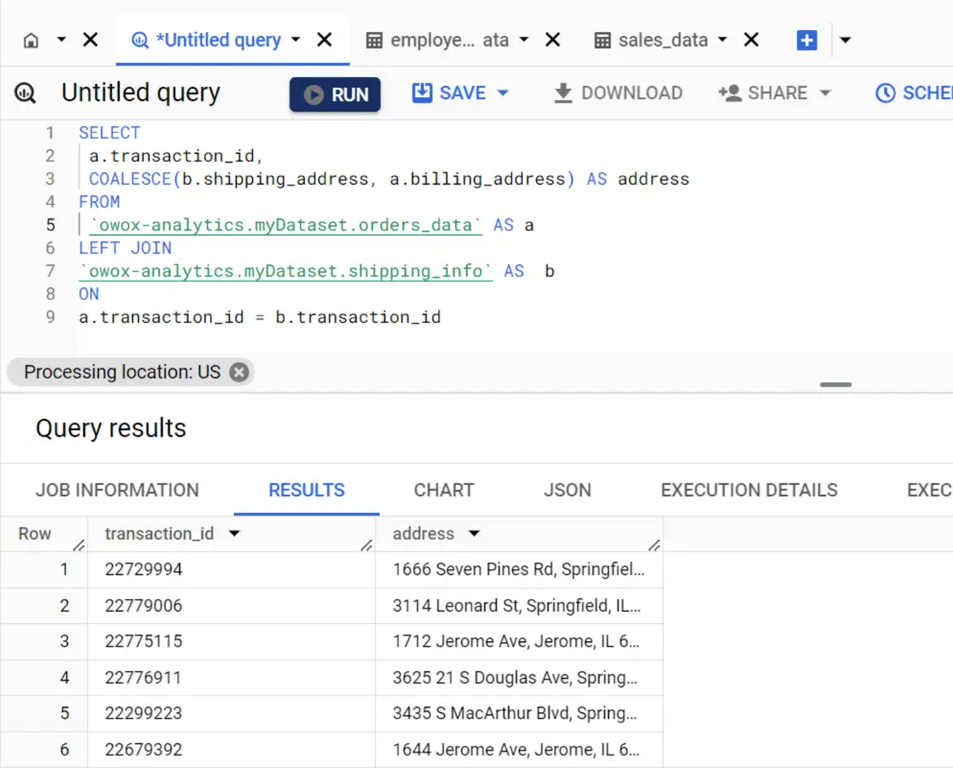
Task: Click the Query results heading
Action: (x=111, y=428)
